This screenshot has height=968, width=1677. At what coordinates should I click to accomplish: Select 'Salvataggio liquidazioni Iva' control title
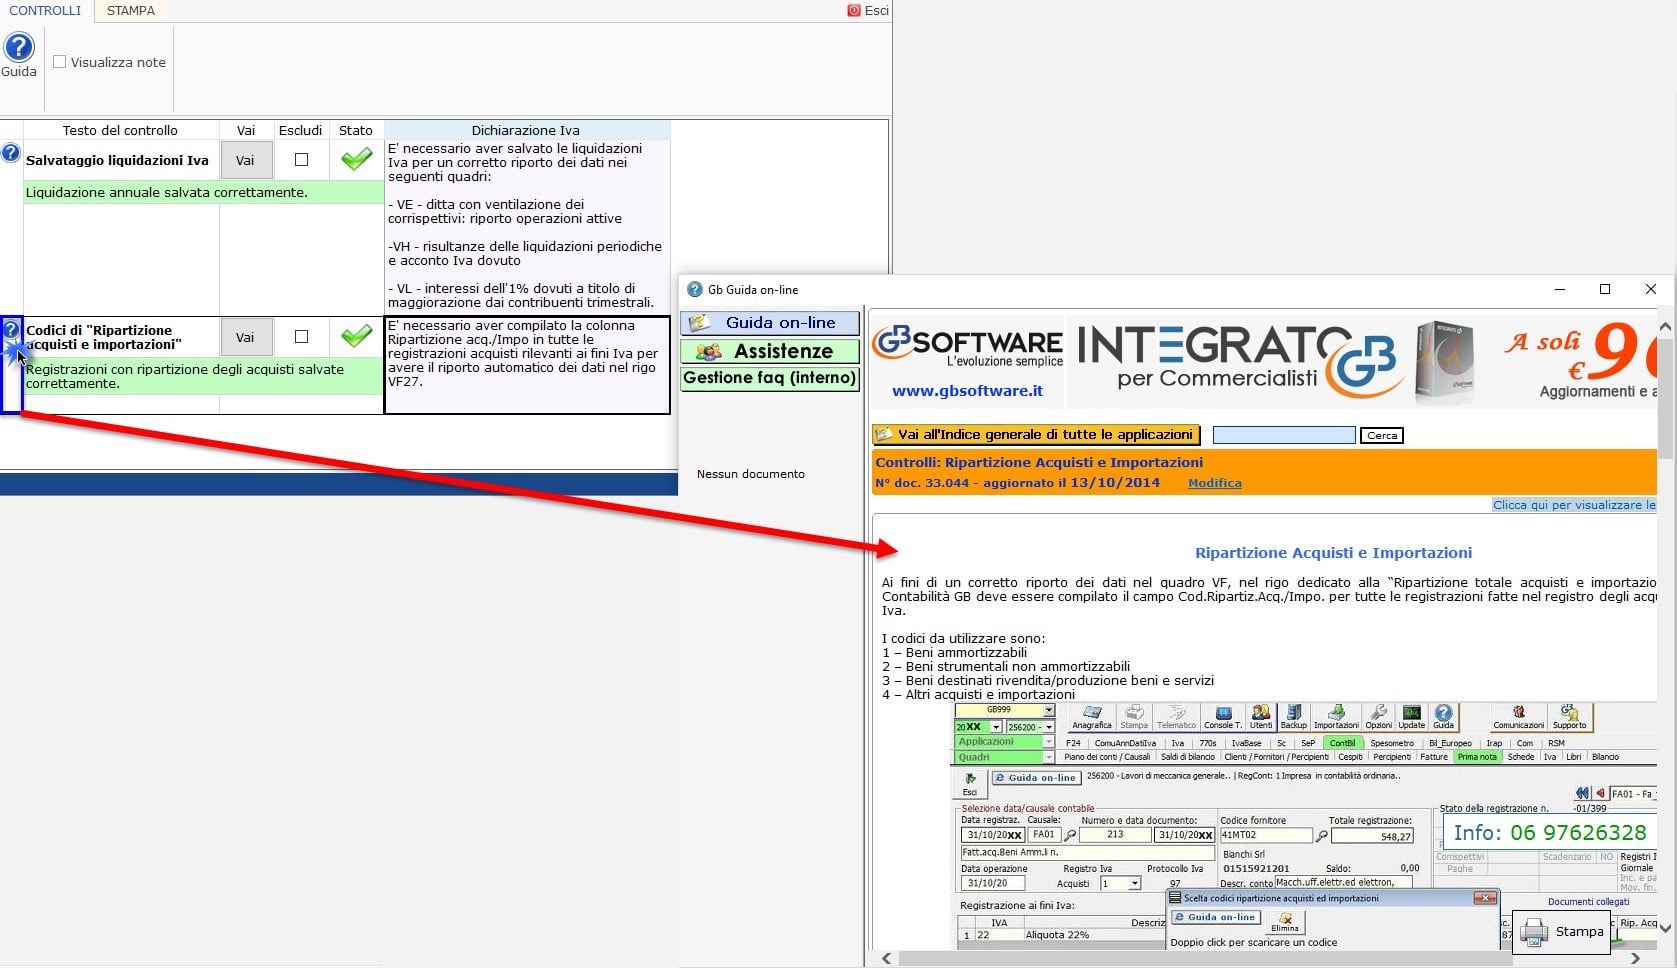click(117, 160)
